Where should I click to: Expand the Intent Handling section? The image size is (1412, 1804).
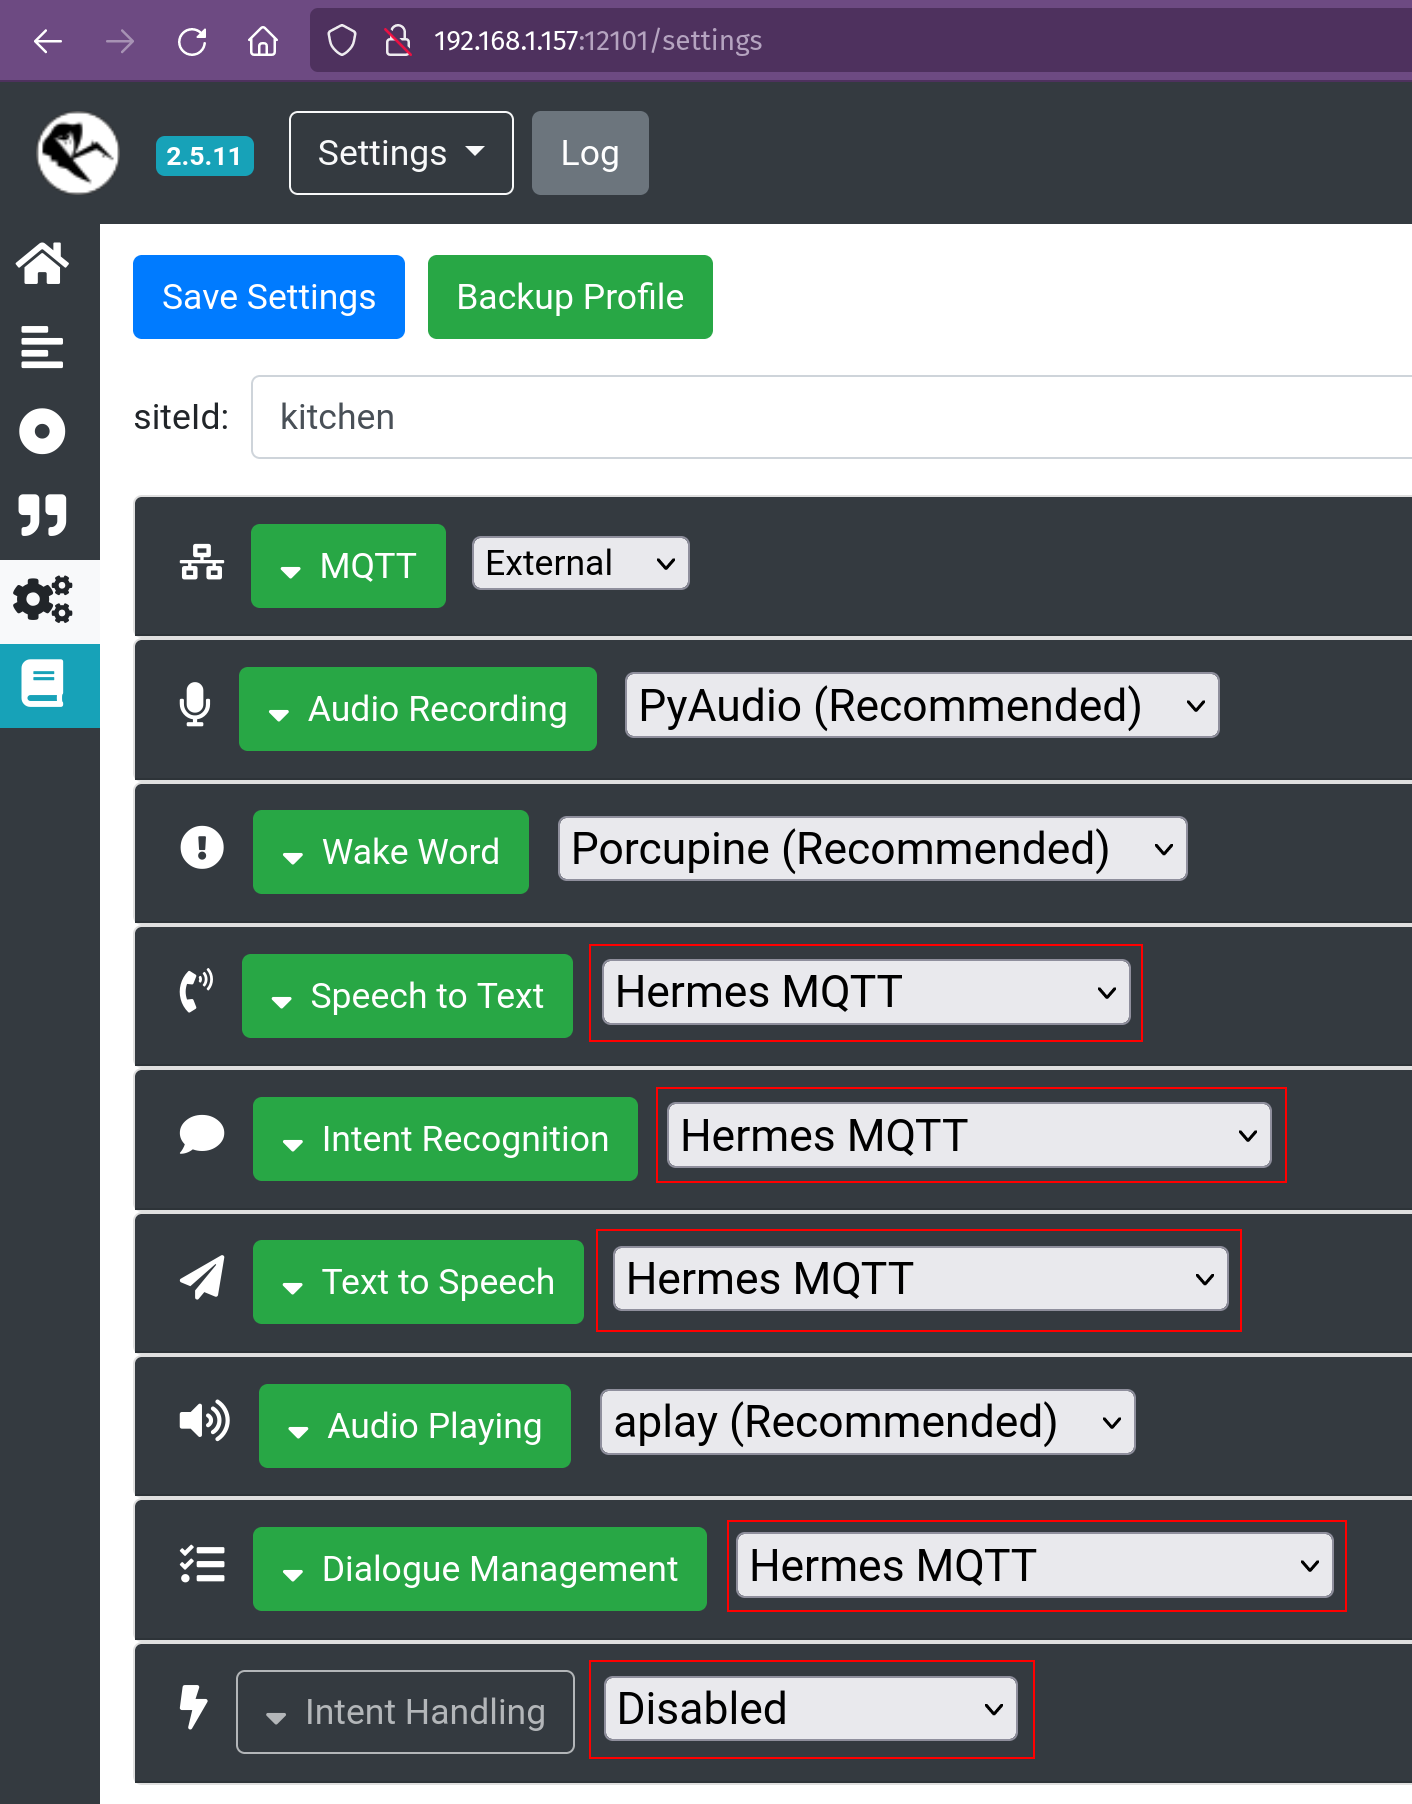point(405,1712)
